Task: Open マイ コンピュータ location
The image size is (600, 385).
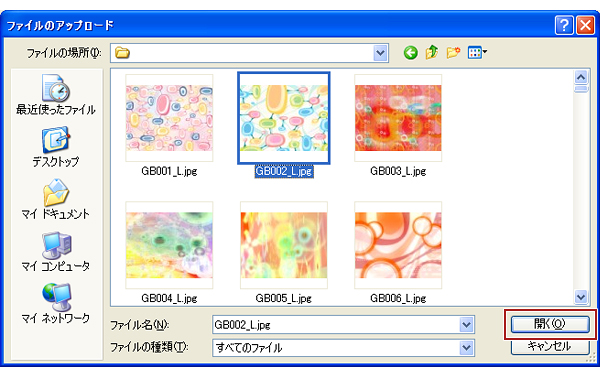Action: point(56,251)
